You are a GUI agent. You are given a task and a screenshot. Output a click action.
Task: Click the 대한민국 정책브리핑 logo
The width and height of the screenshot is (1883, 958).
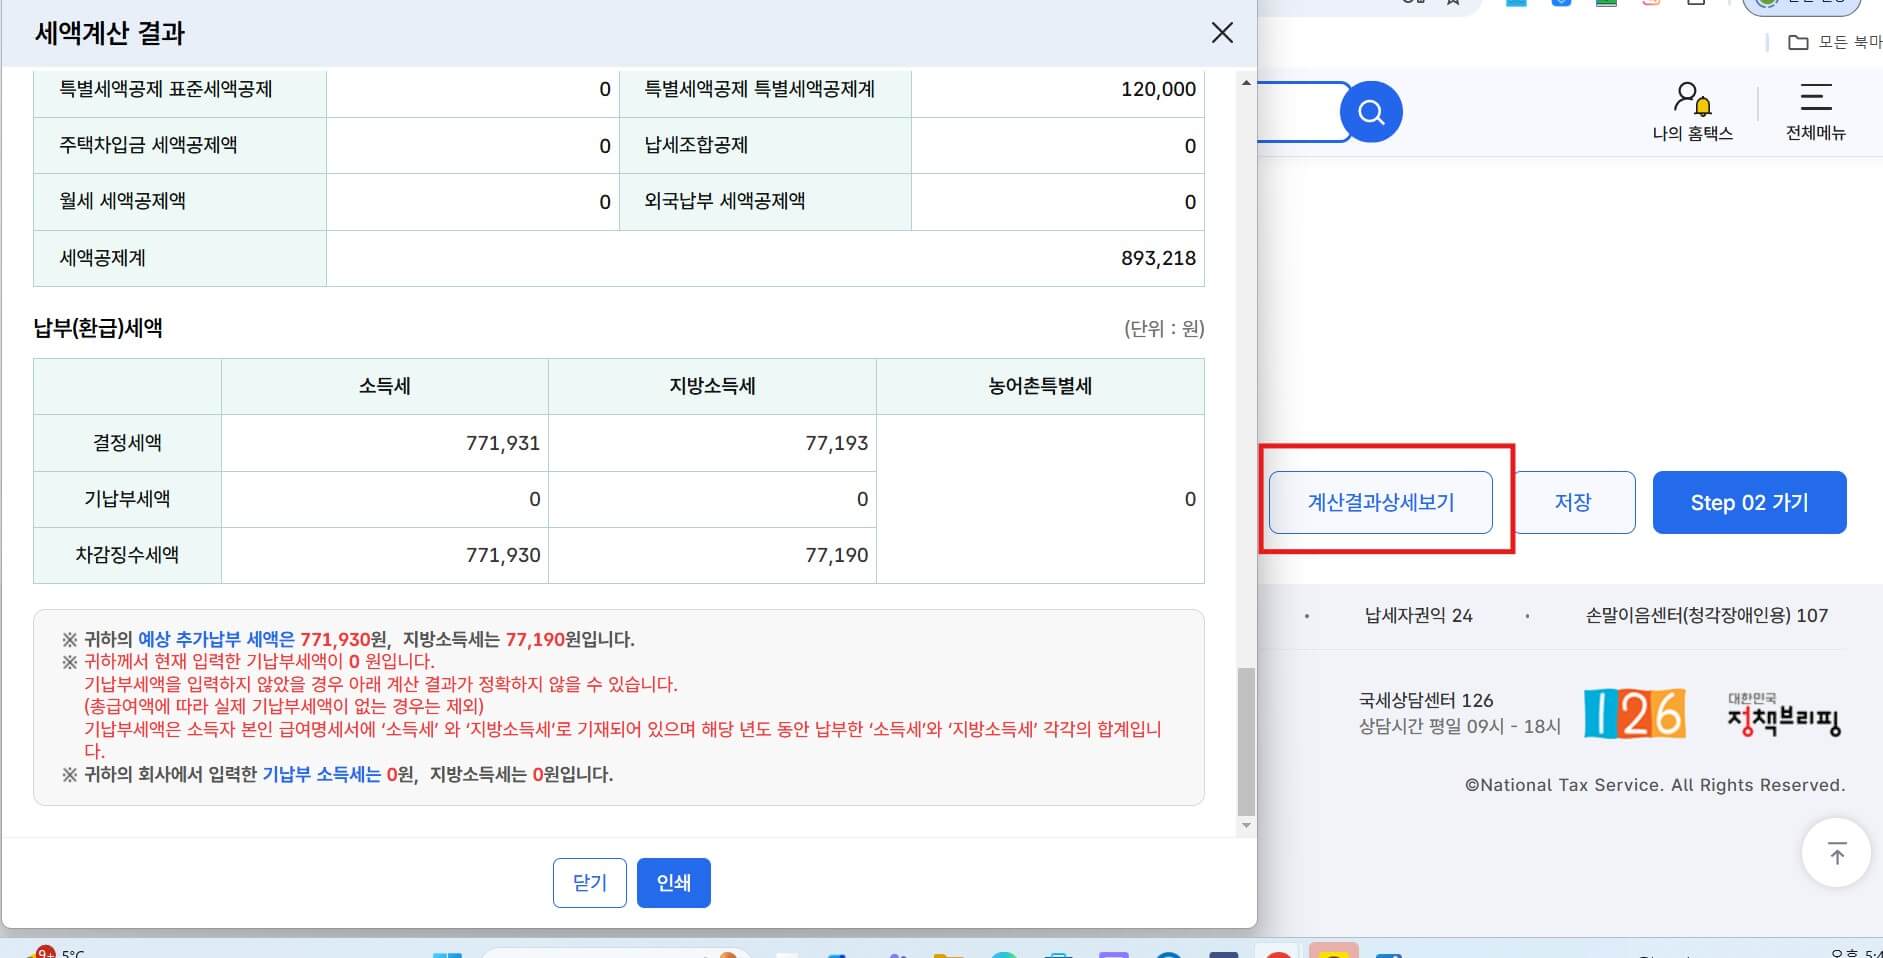pyautogui.click(x=1786, y=713)
